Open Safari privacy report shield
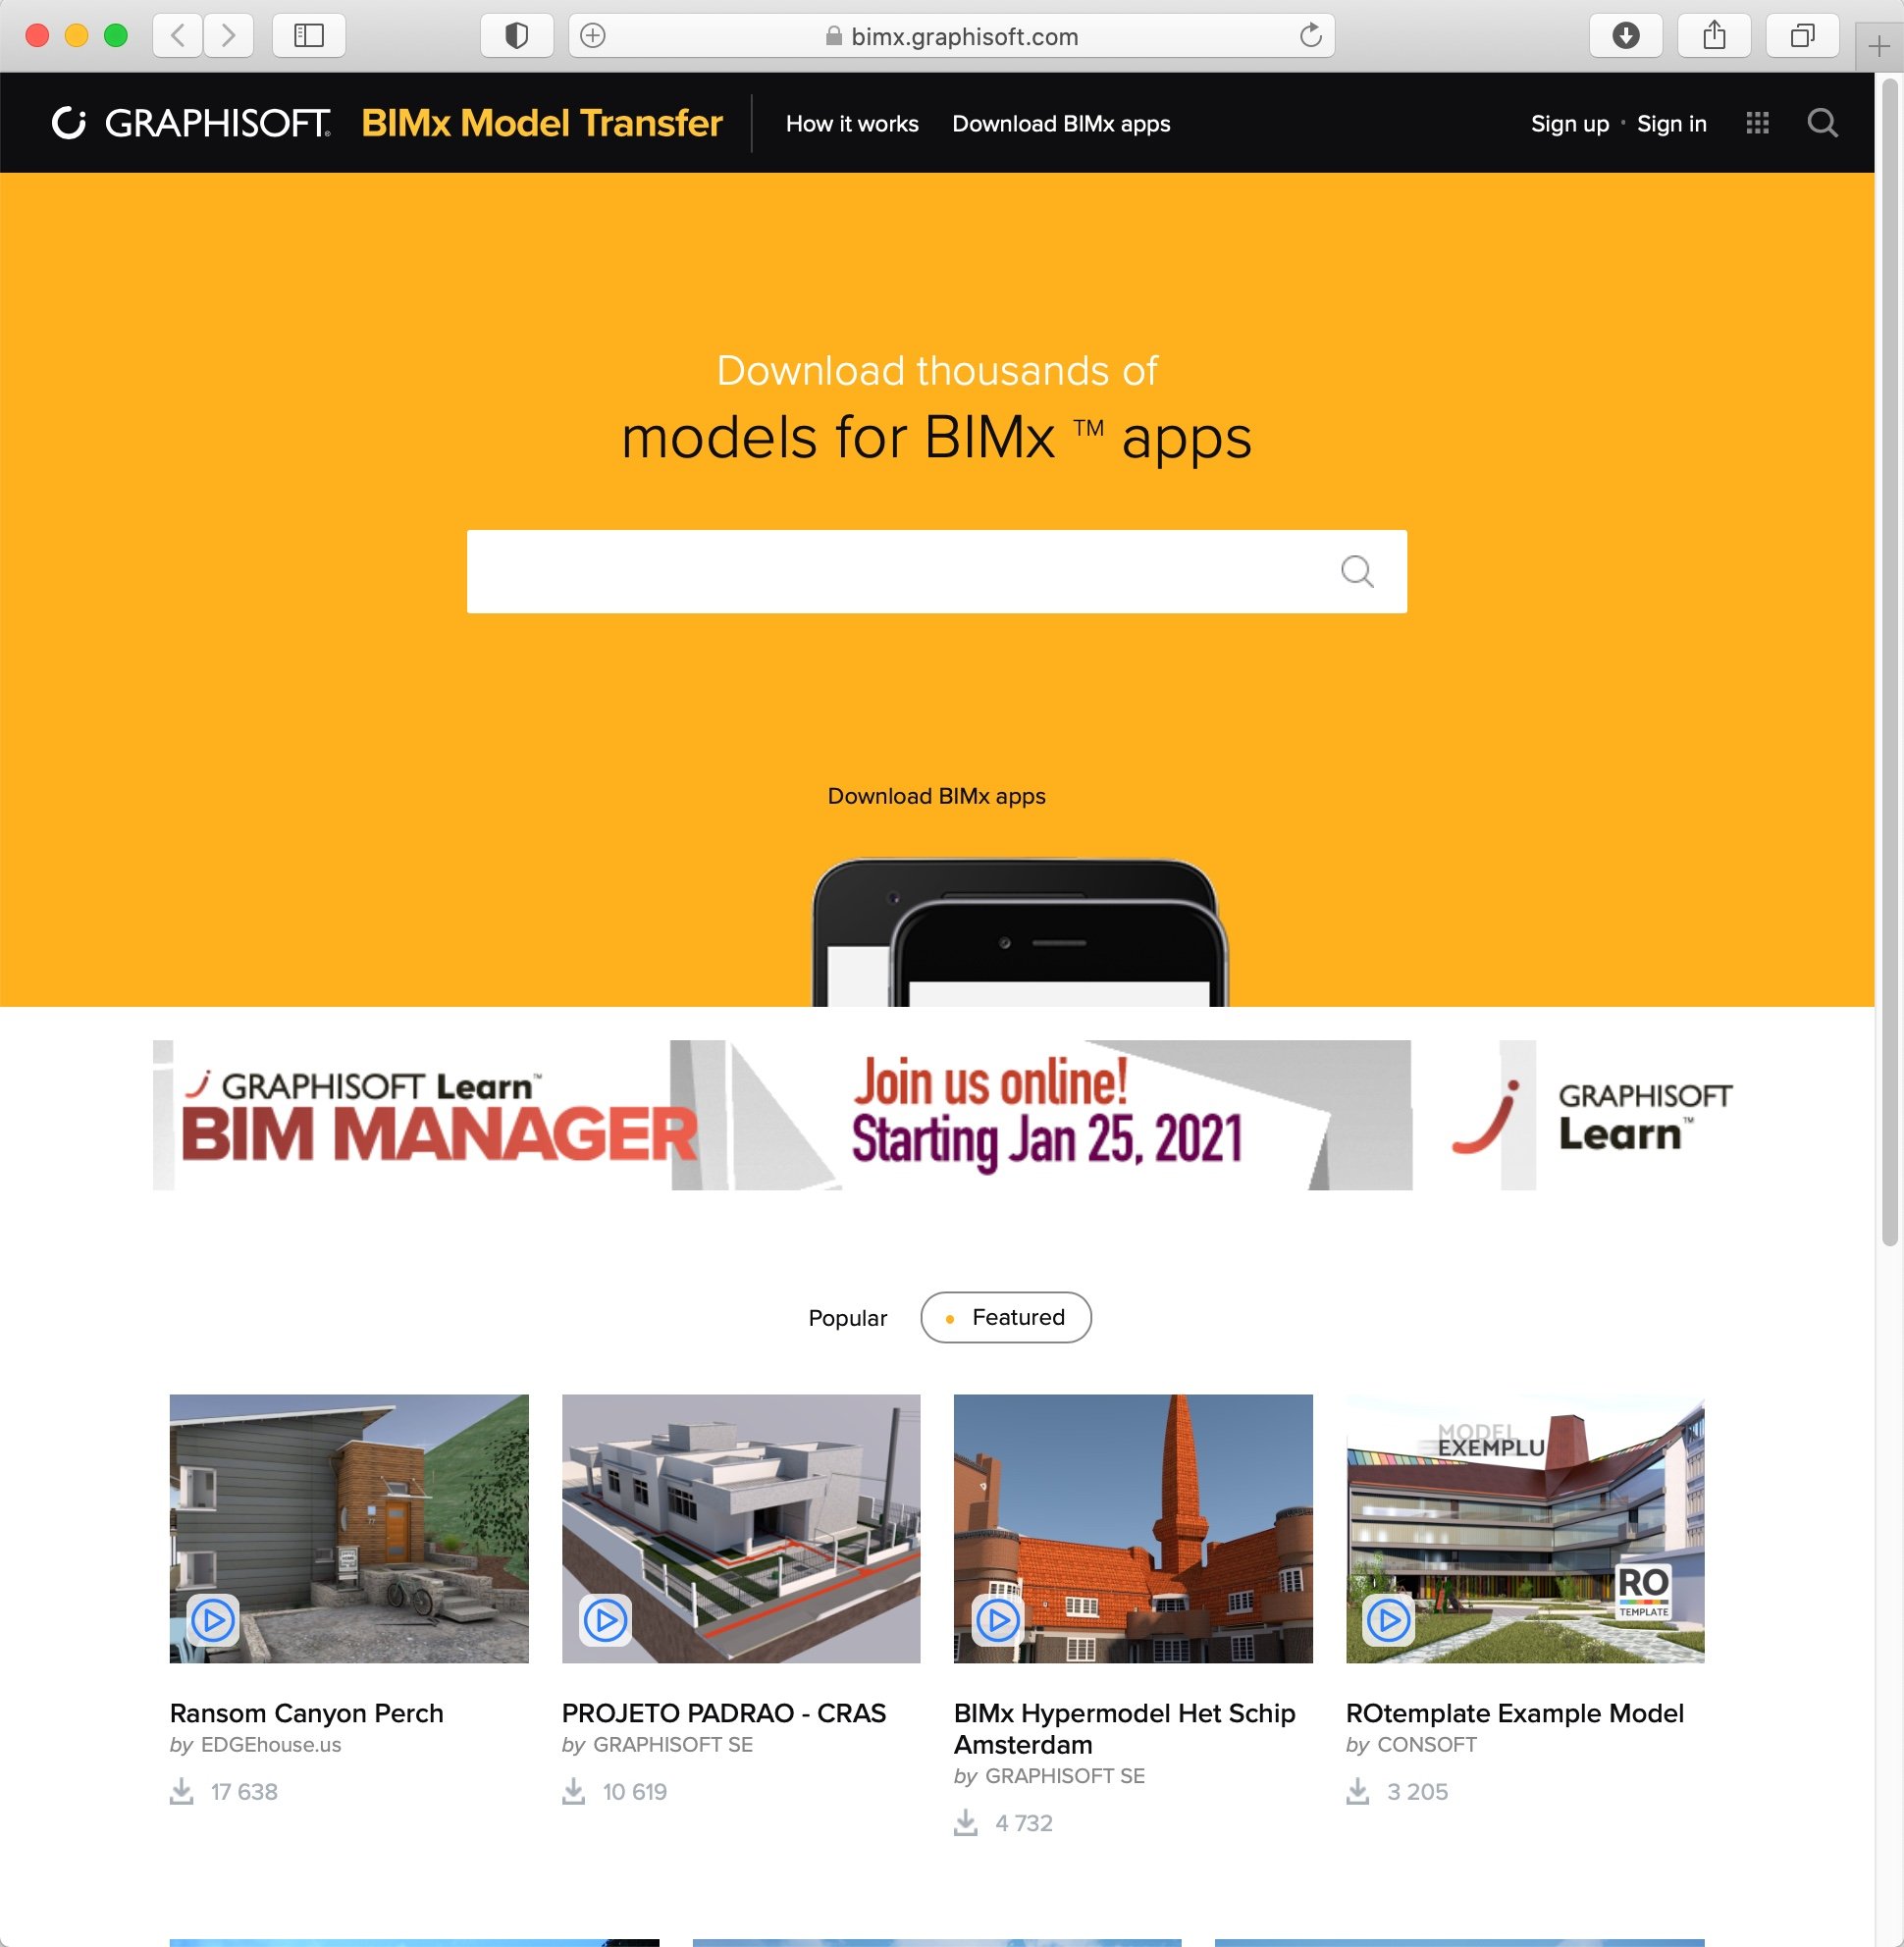This screenshot has height=1947, width=1904. 516,36
